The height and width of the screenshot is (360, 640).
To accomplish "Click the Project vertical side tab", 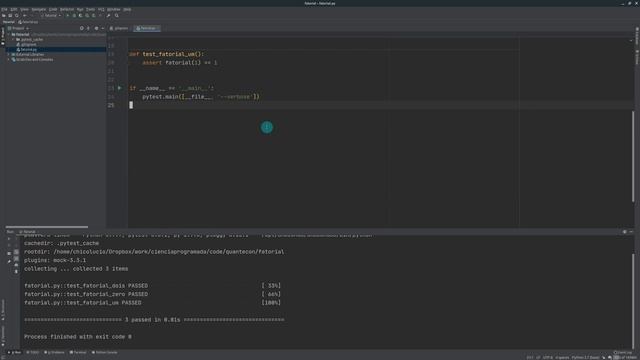I will coord(3,36).
